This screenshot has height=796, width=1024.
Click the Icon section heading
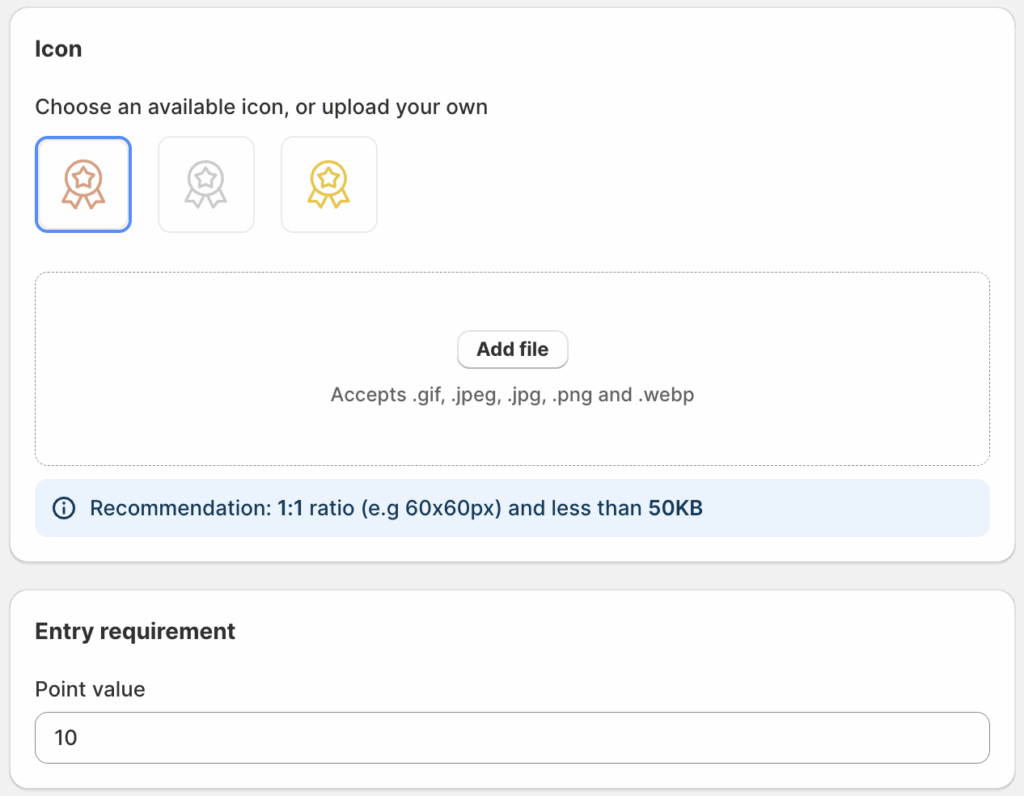pyautogui.click(x=58, y=49)
